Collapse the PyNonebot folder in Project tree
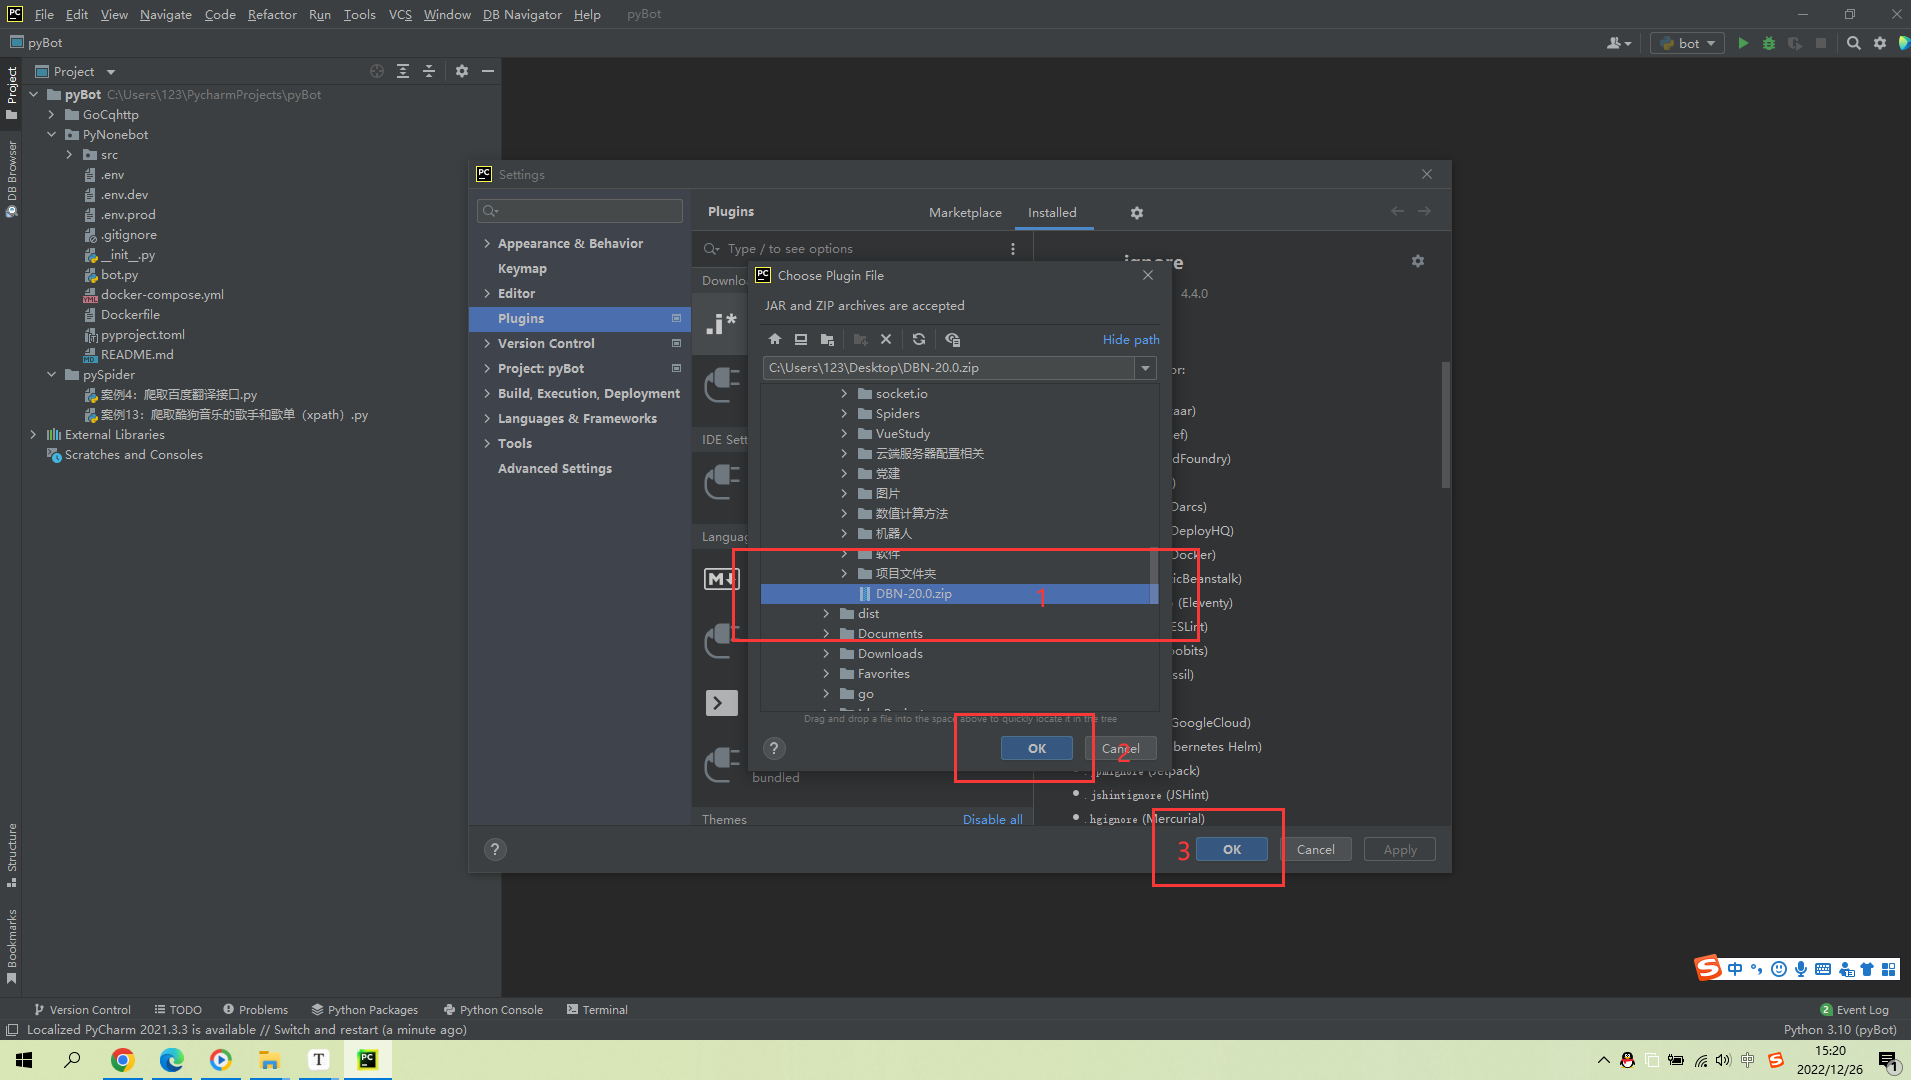This screenshot has width=1911, height=1080. pos(51,134)
